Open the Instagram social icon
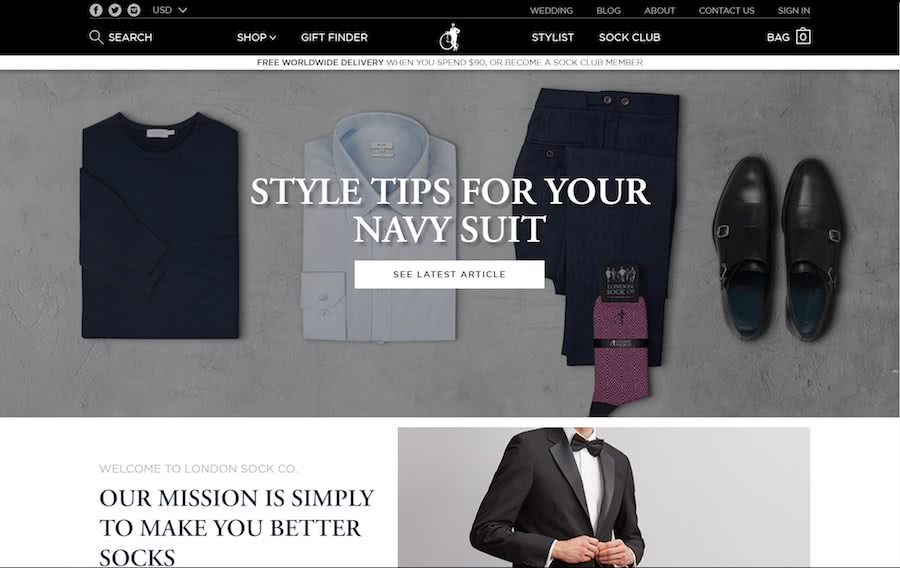This screenshot has width=900, height=568. (134, 10)
